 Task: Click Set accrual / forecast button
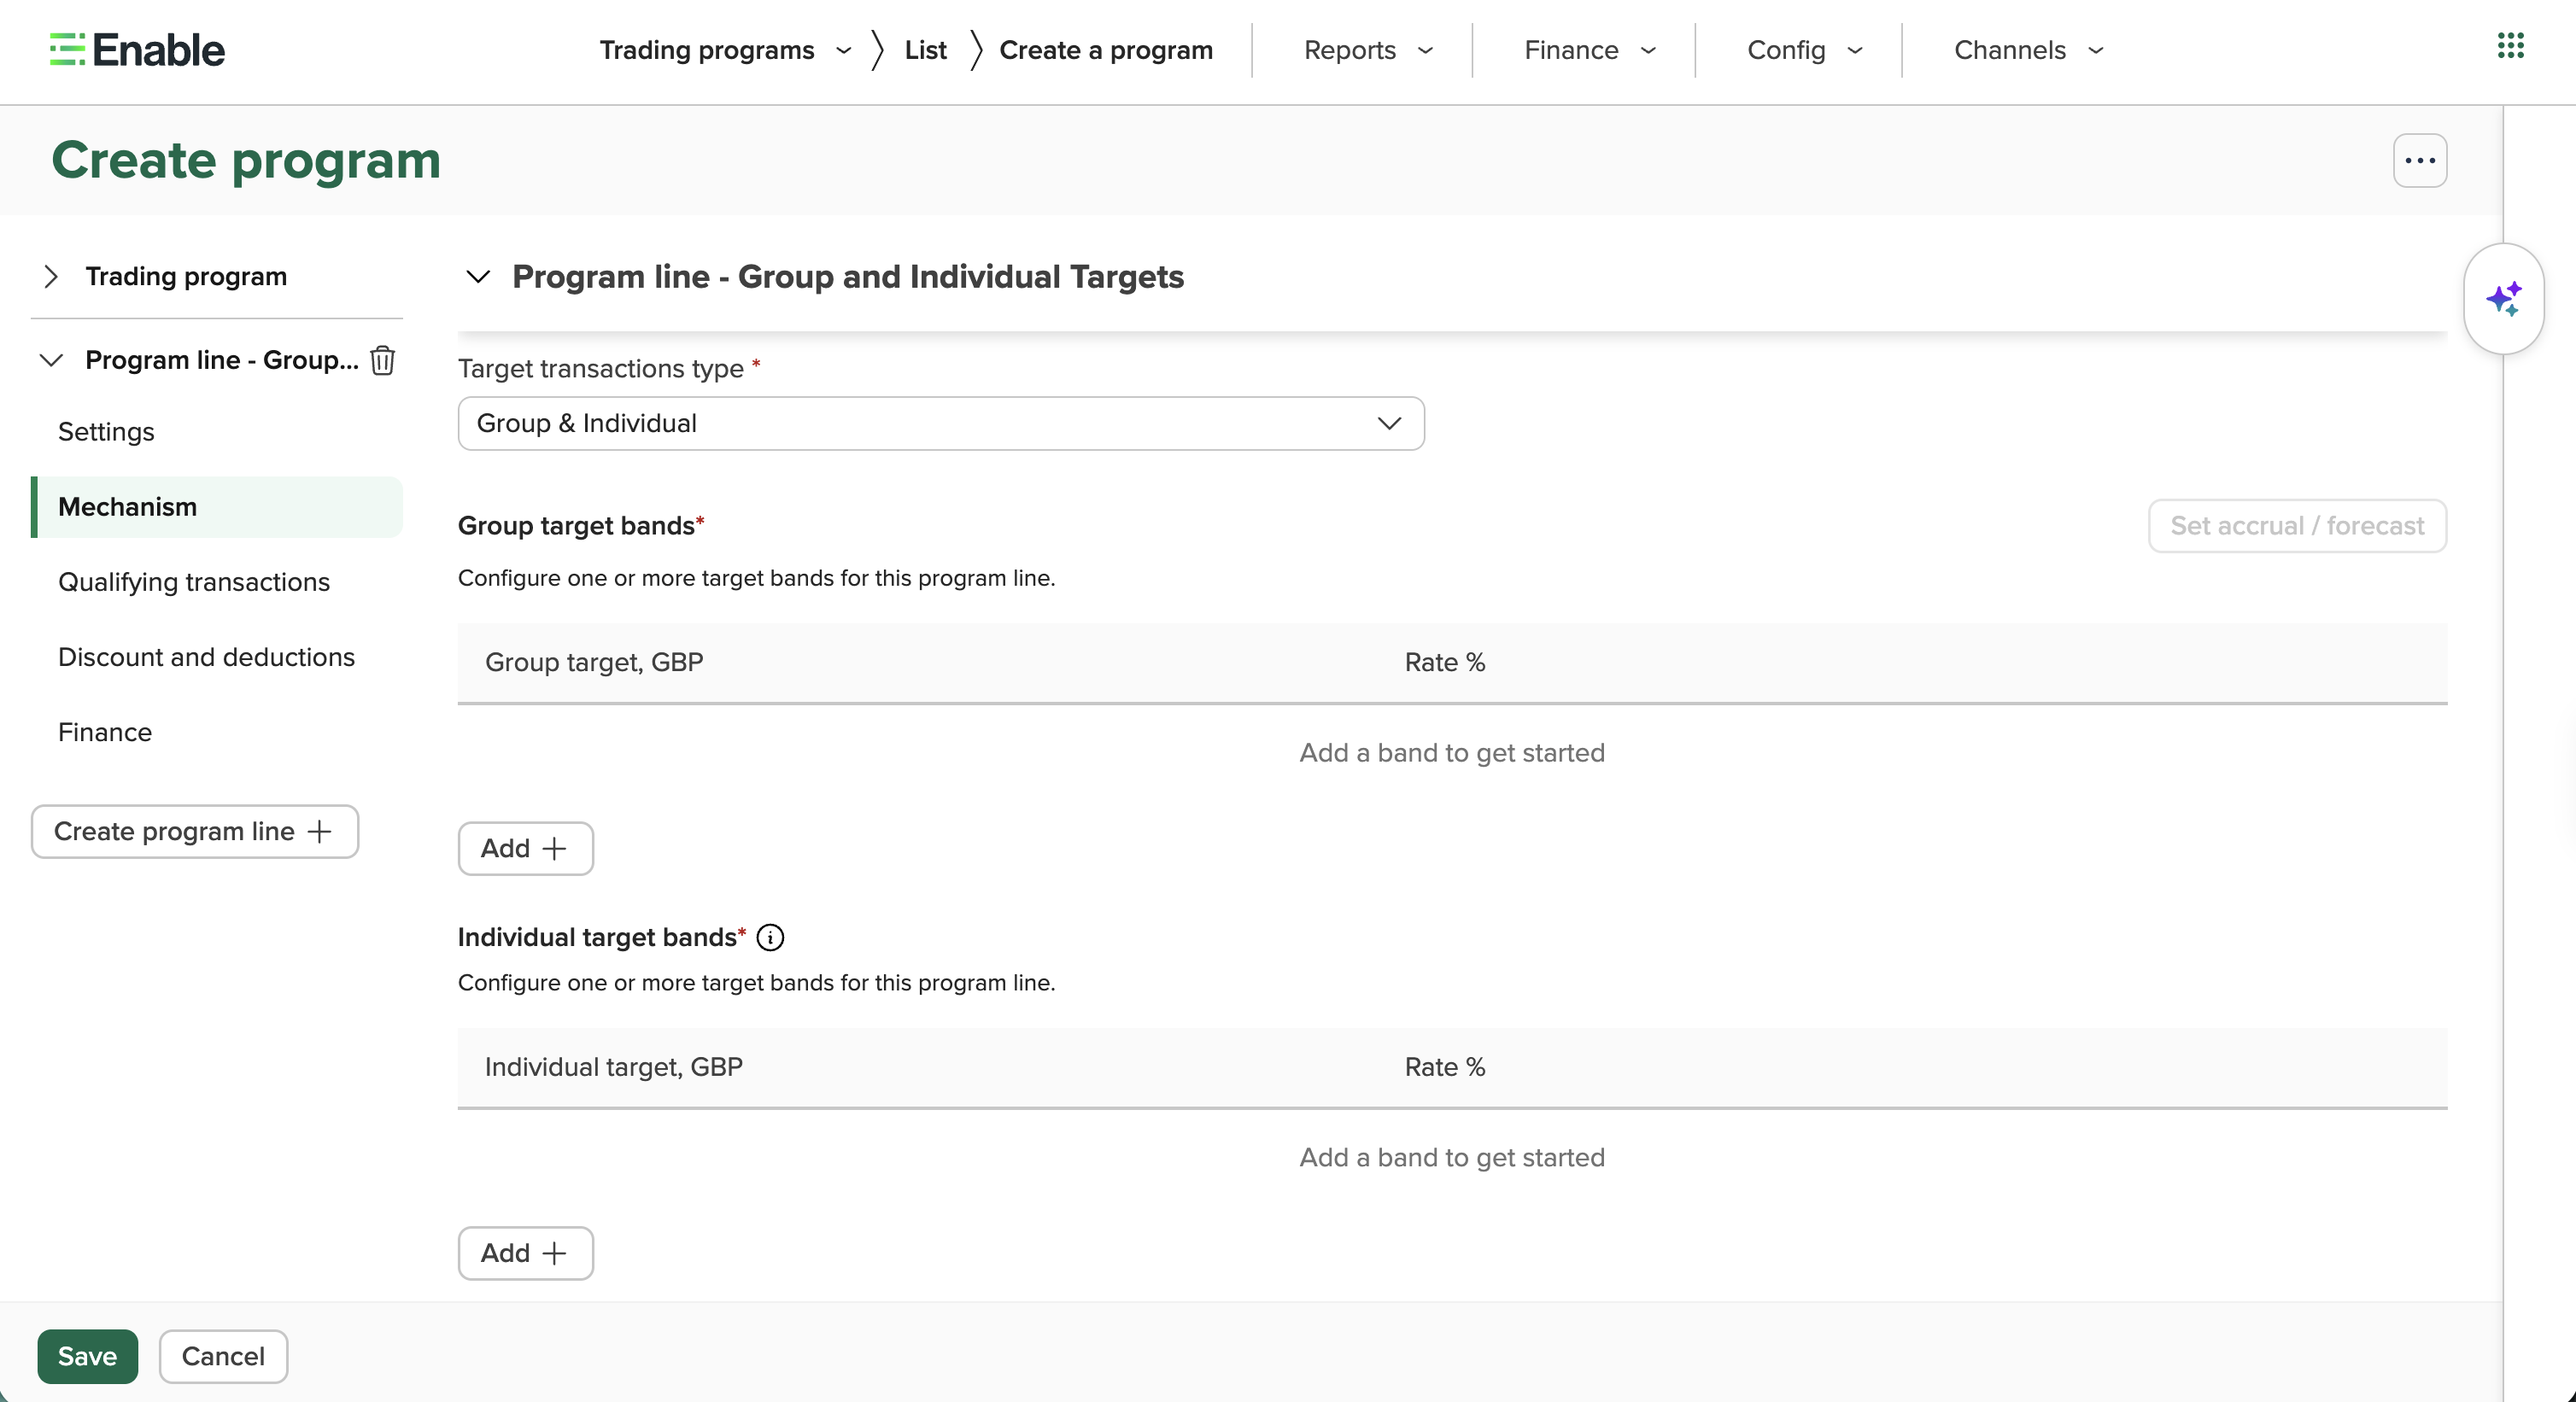(x=2297, y=526)
